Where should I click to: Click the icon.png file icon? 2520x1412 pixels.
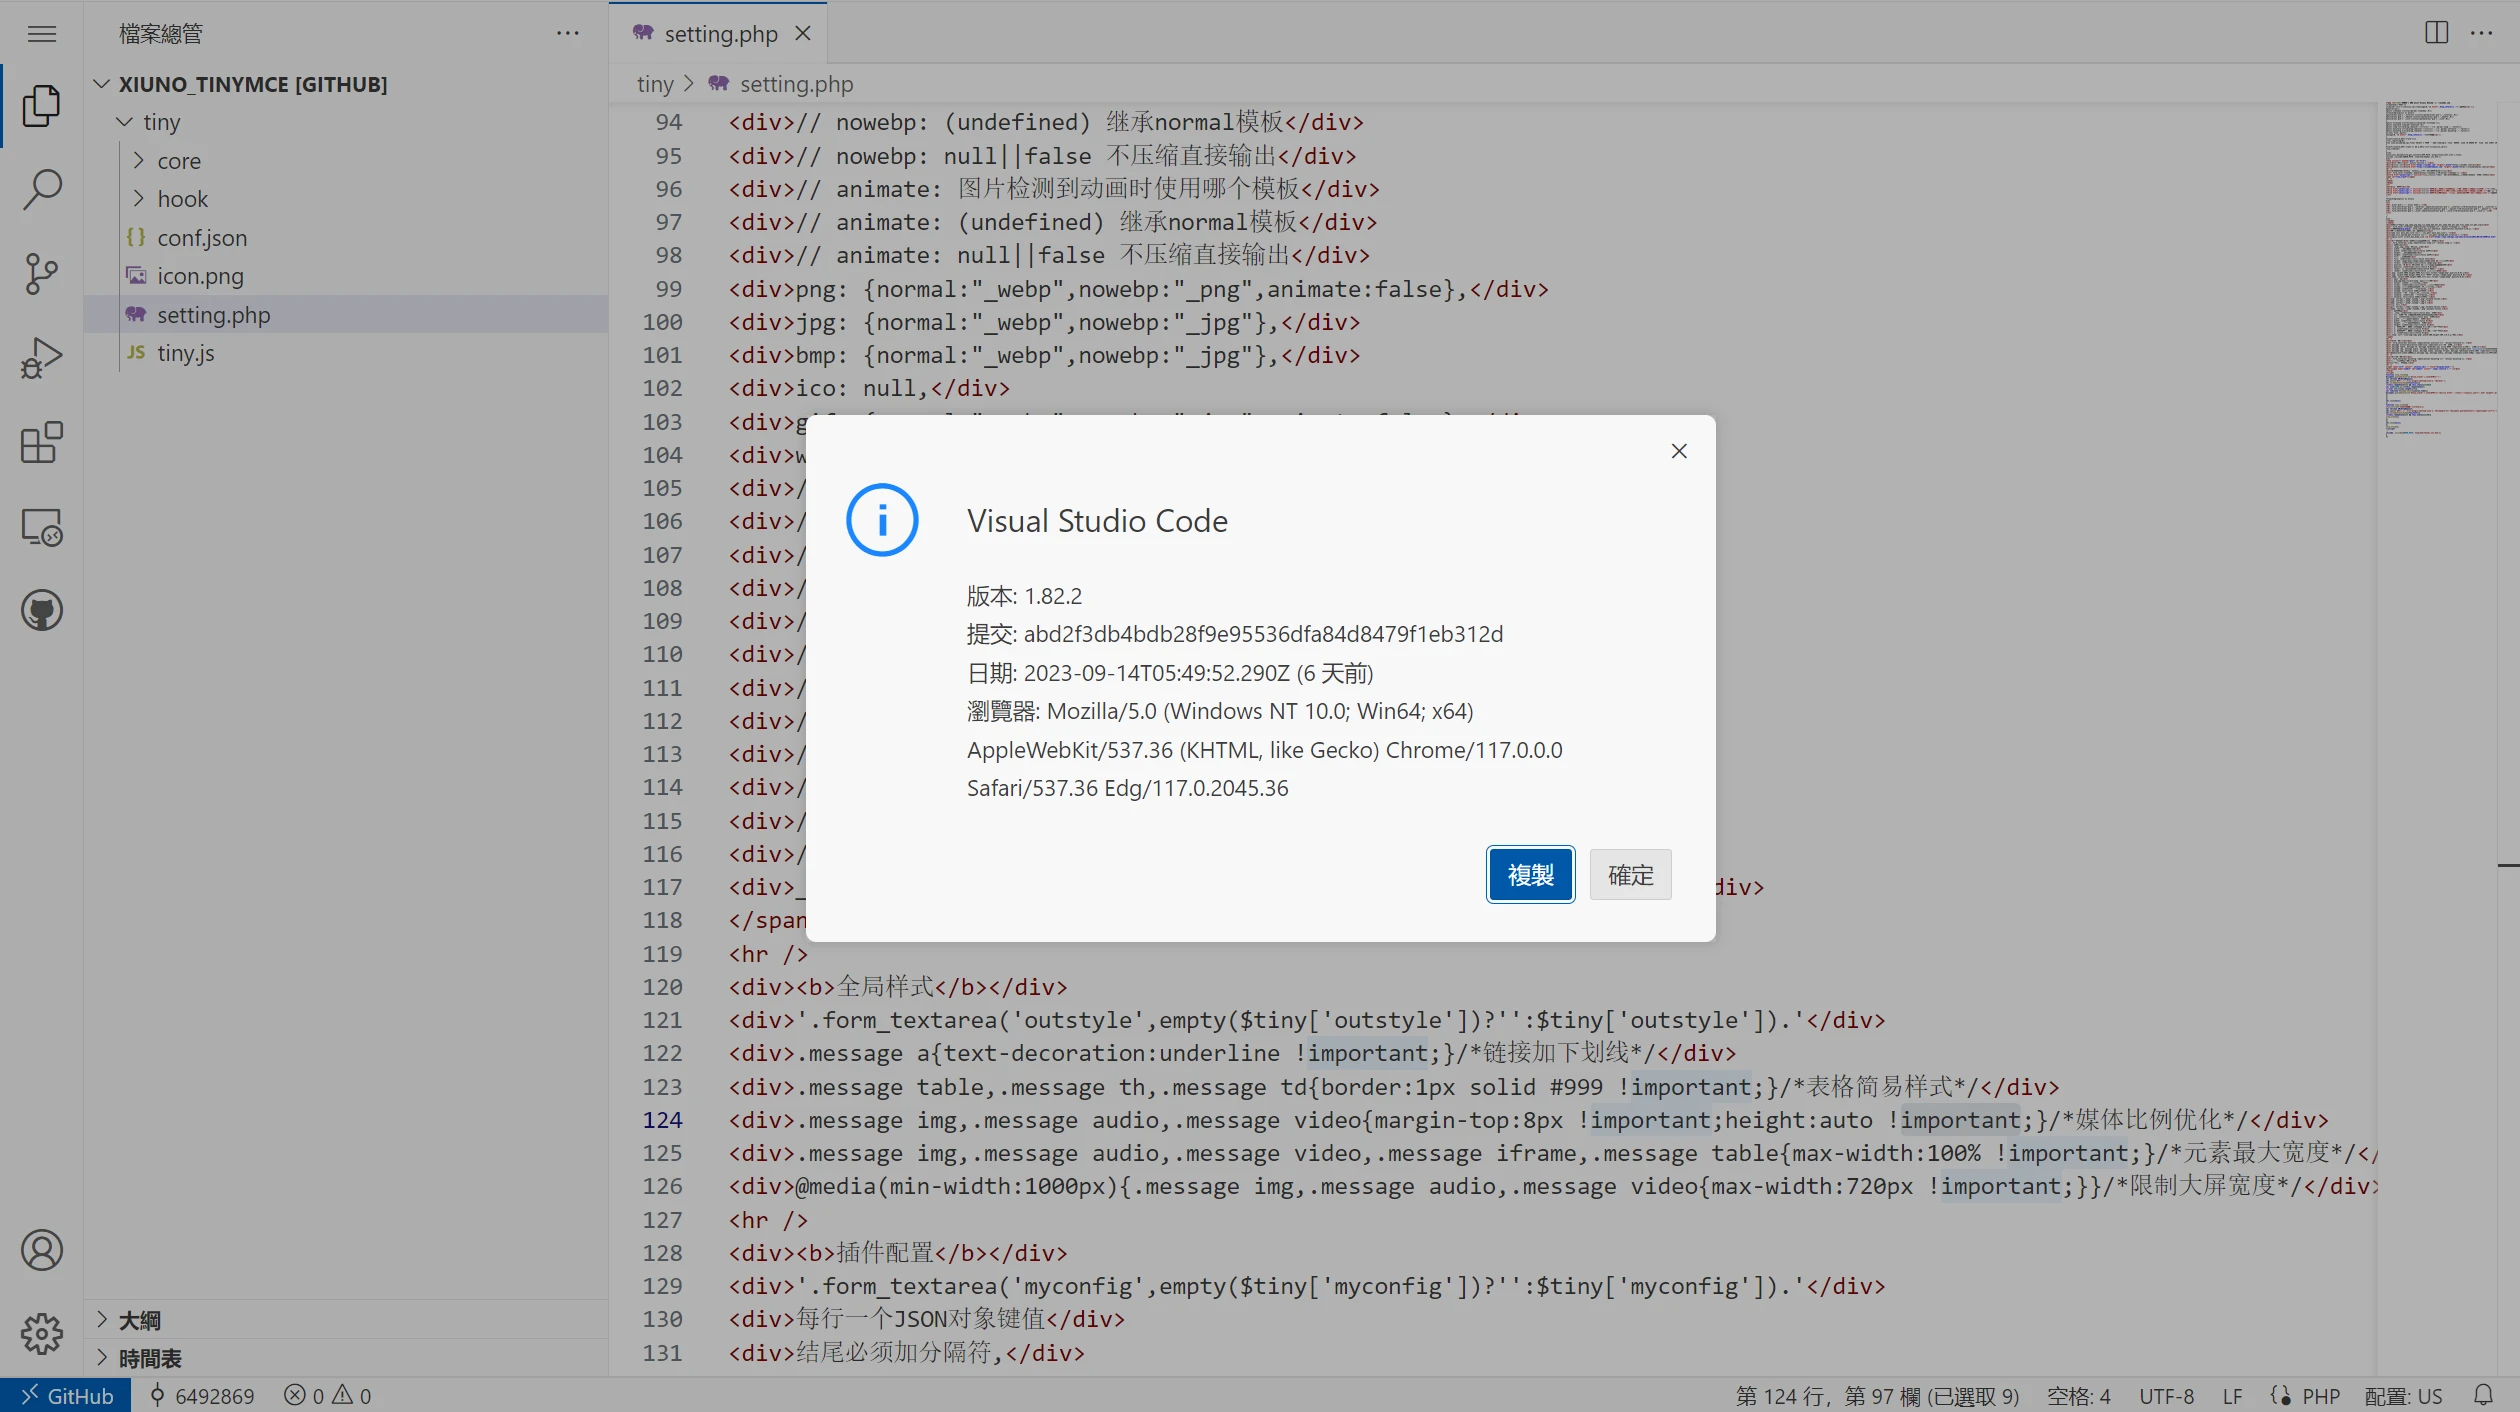pos(136,275)
